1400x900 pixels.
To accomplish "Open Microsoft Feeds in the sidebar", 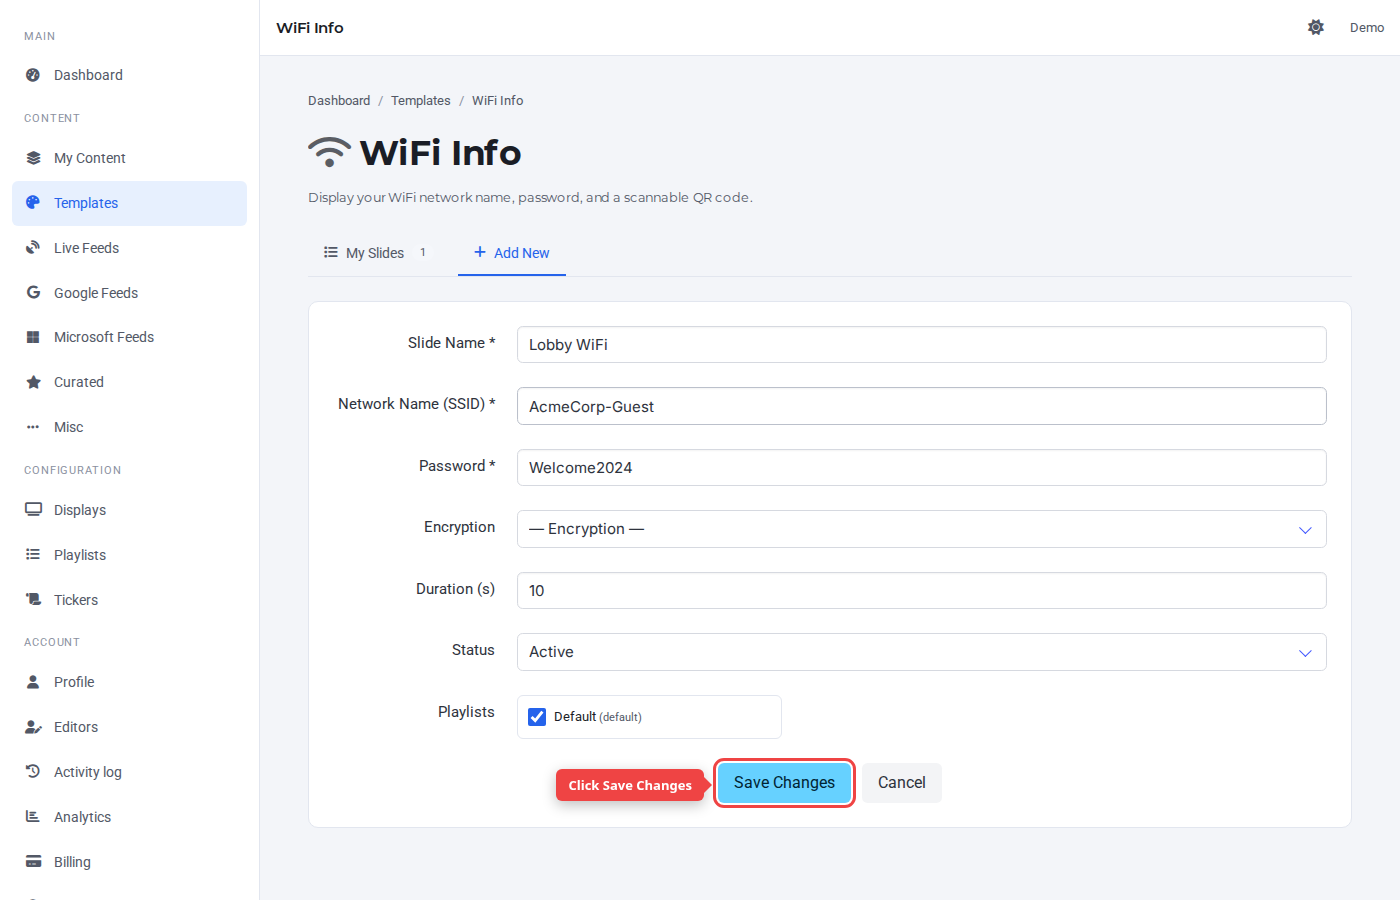I will 129,337.
